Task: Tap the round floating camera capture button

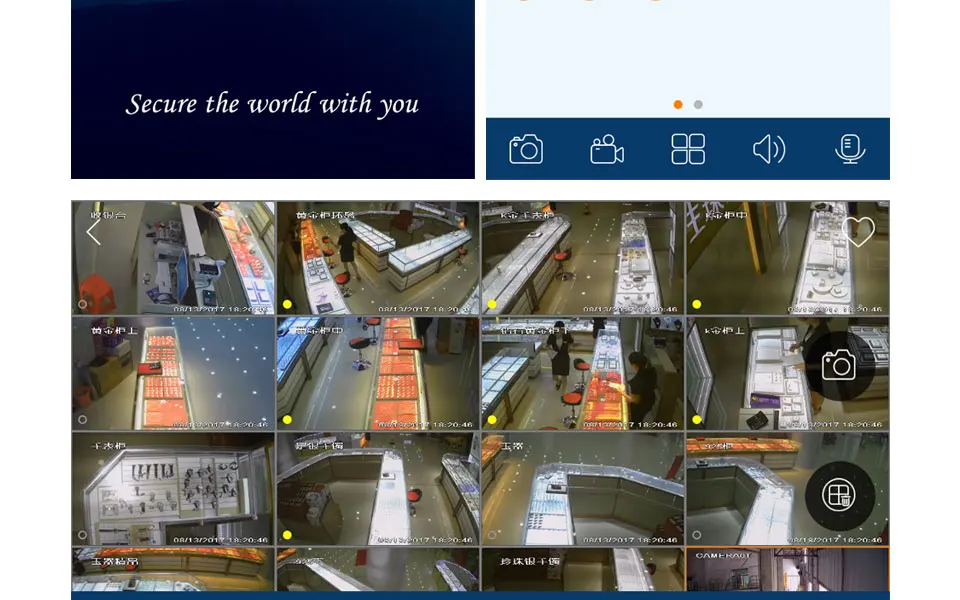Action: [839, 366]
